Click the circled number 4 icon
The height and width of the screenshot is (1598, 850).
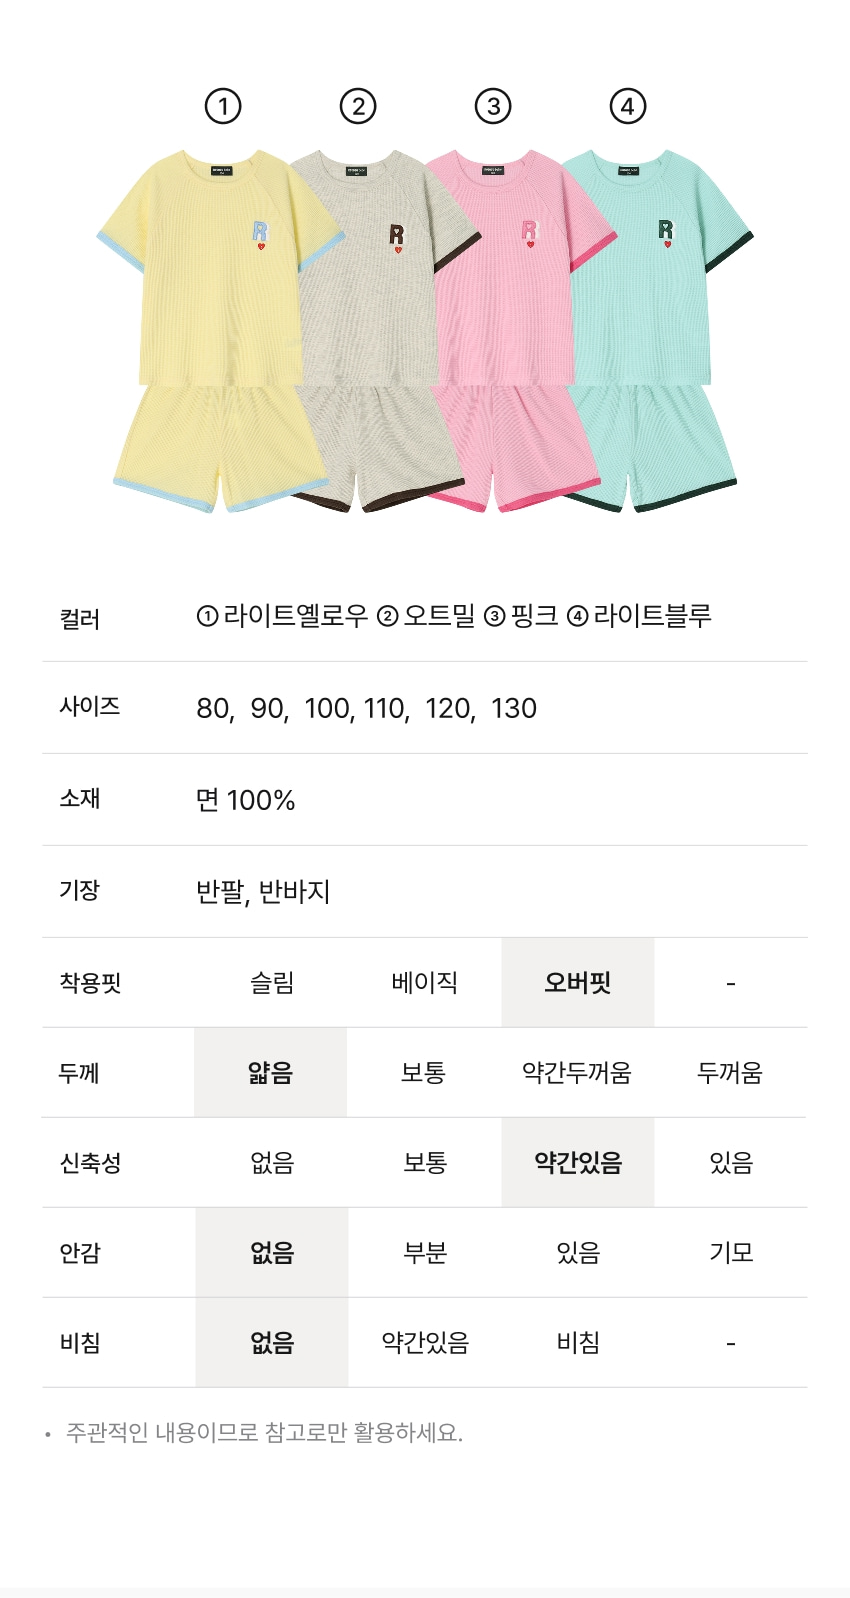coord(628,106)
